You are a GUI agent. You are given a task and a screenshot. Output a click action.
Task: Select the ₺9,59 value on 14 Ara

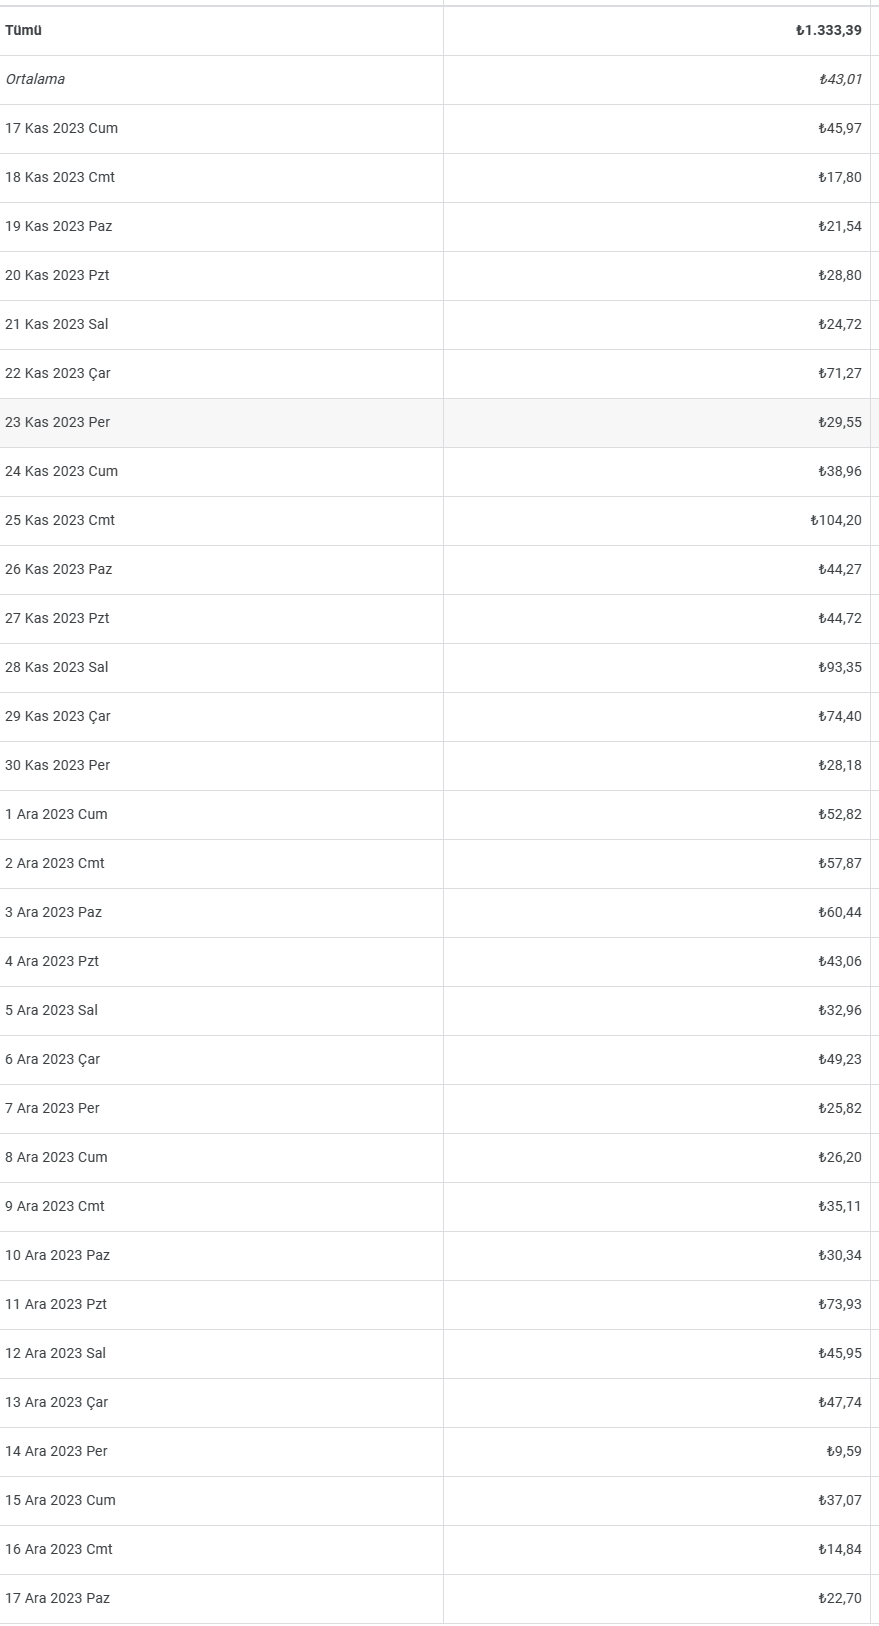point(844,1452)
